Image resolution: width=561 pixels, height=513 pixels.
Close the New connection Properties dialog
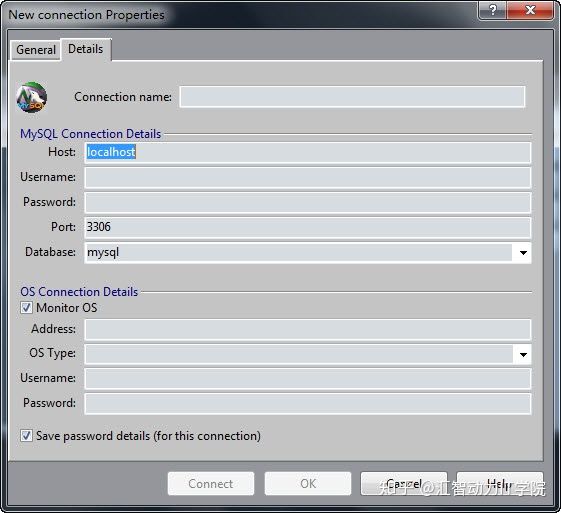coord(530,10)
